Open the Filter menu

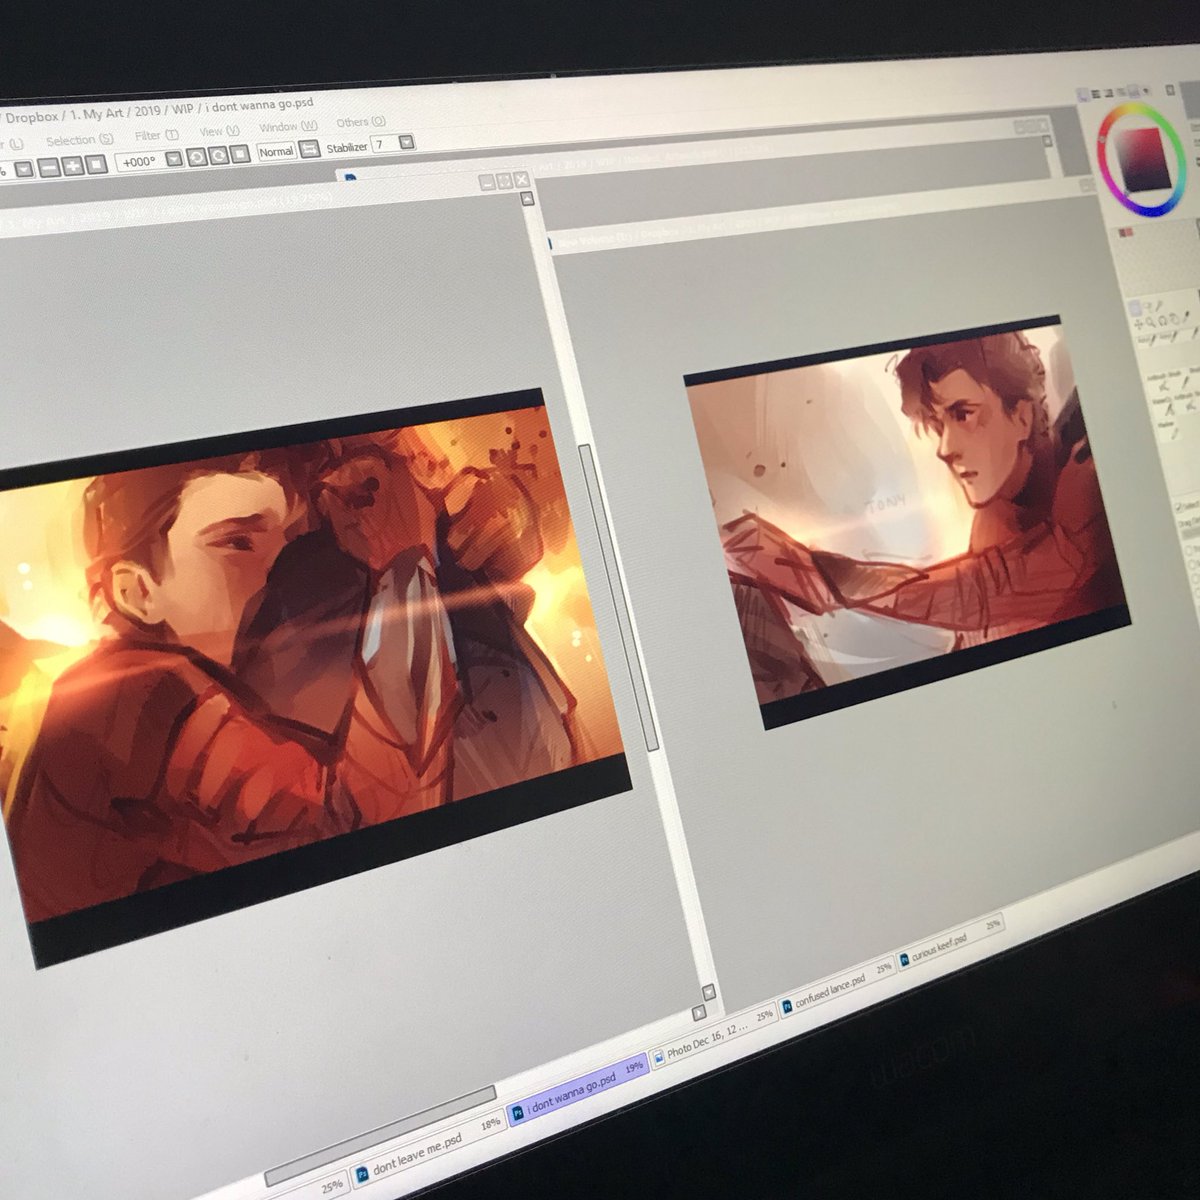(157, 135)
